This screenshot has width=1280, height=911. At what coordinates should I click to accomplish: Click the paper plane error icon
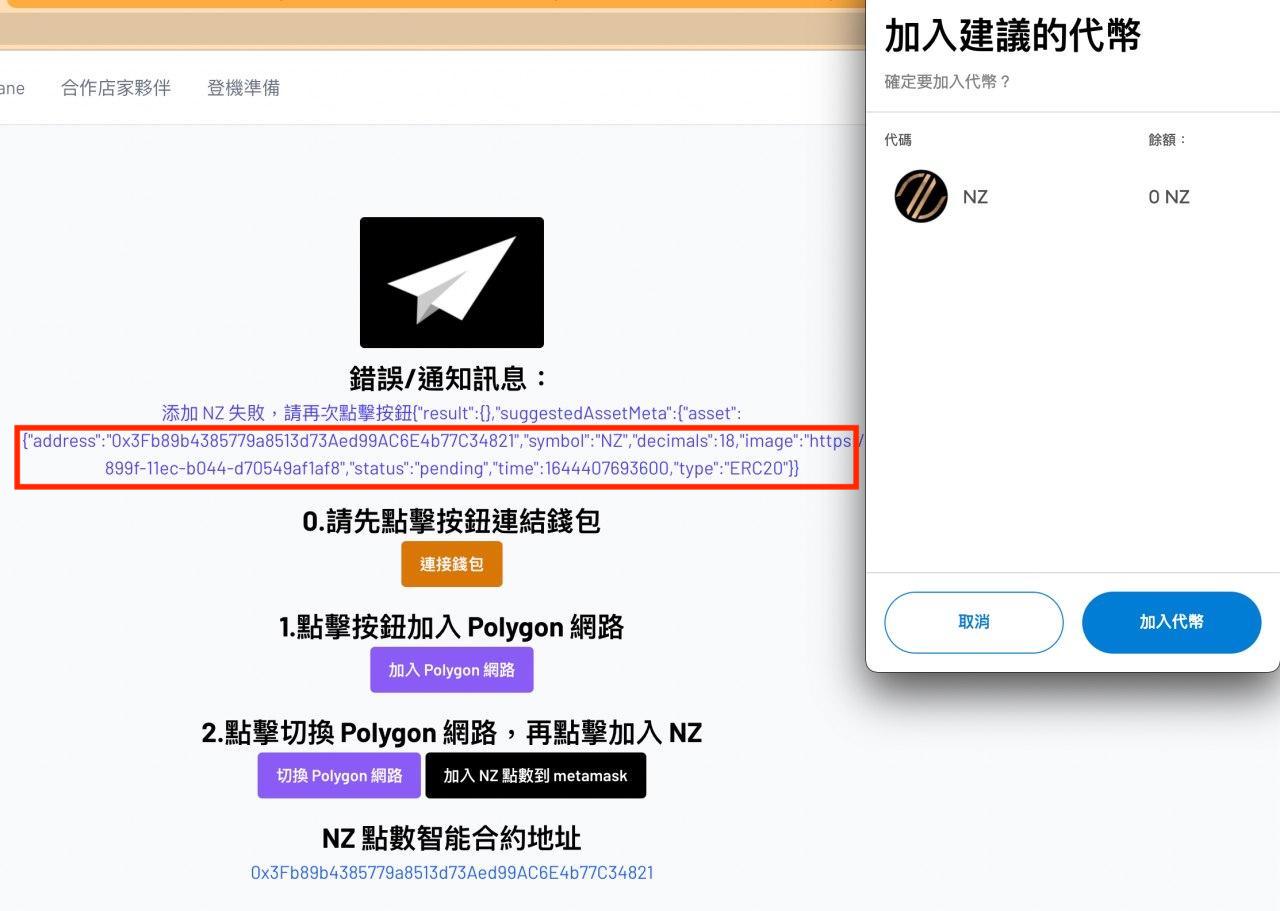click(451, 281)
